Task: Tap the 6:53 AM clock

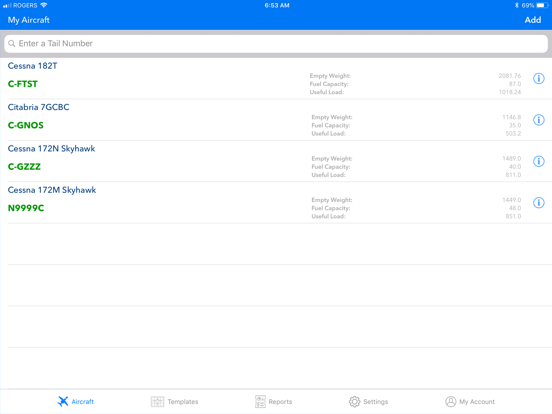Action: click(277, 5)
